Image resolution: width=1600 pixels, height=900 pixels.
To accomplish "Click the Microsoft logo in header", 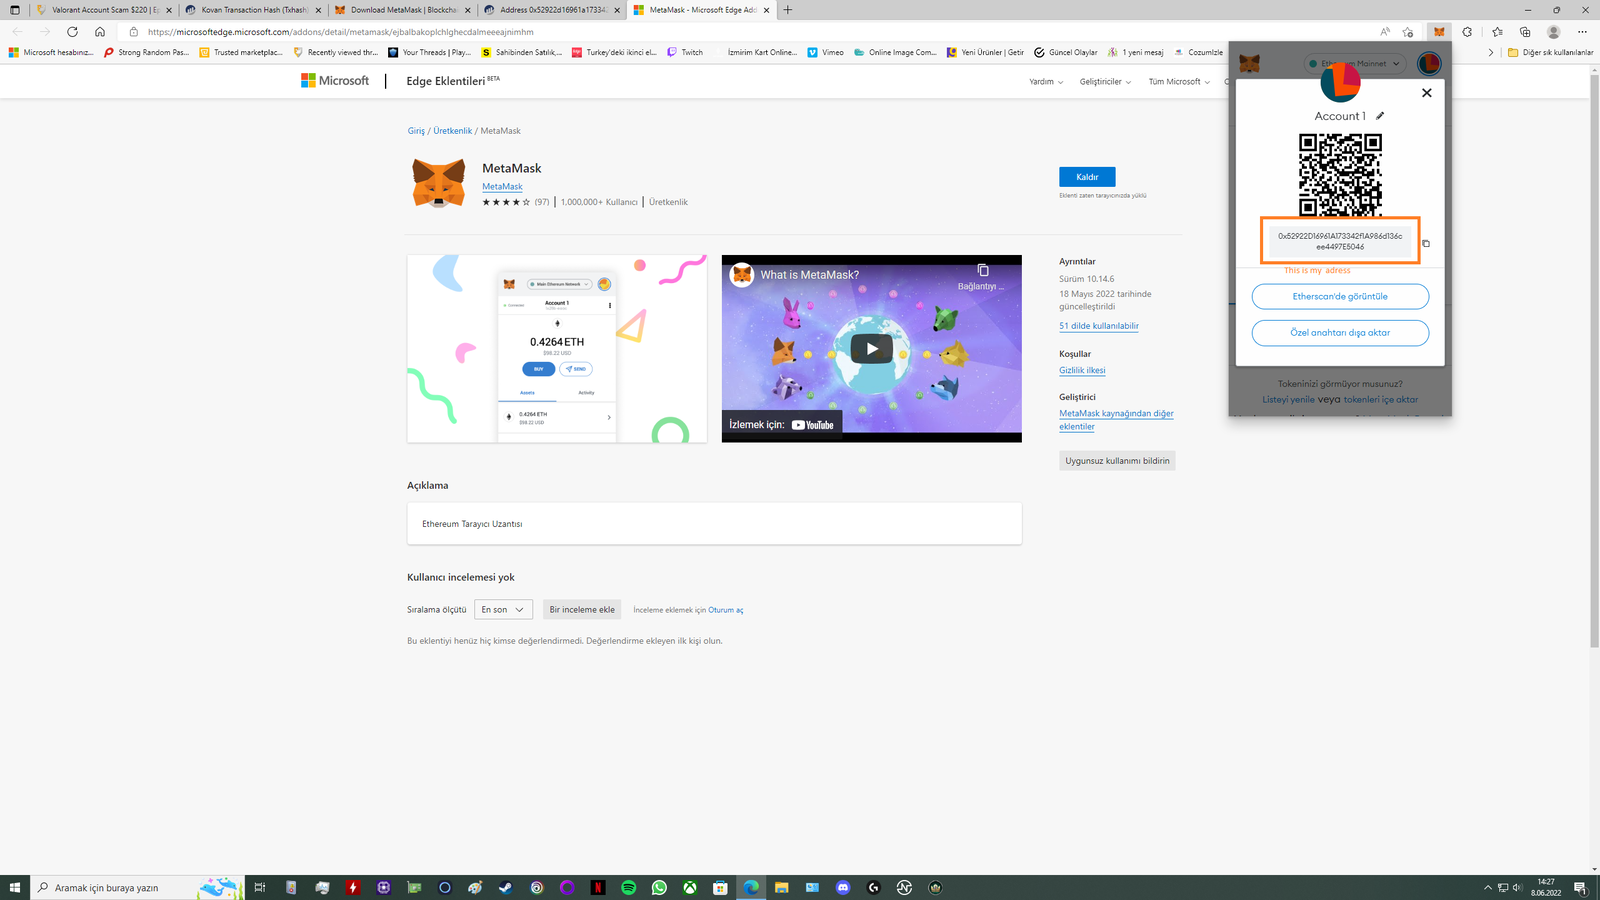I will pos(335,81).
